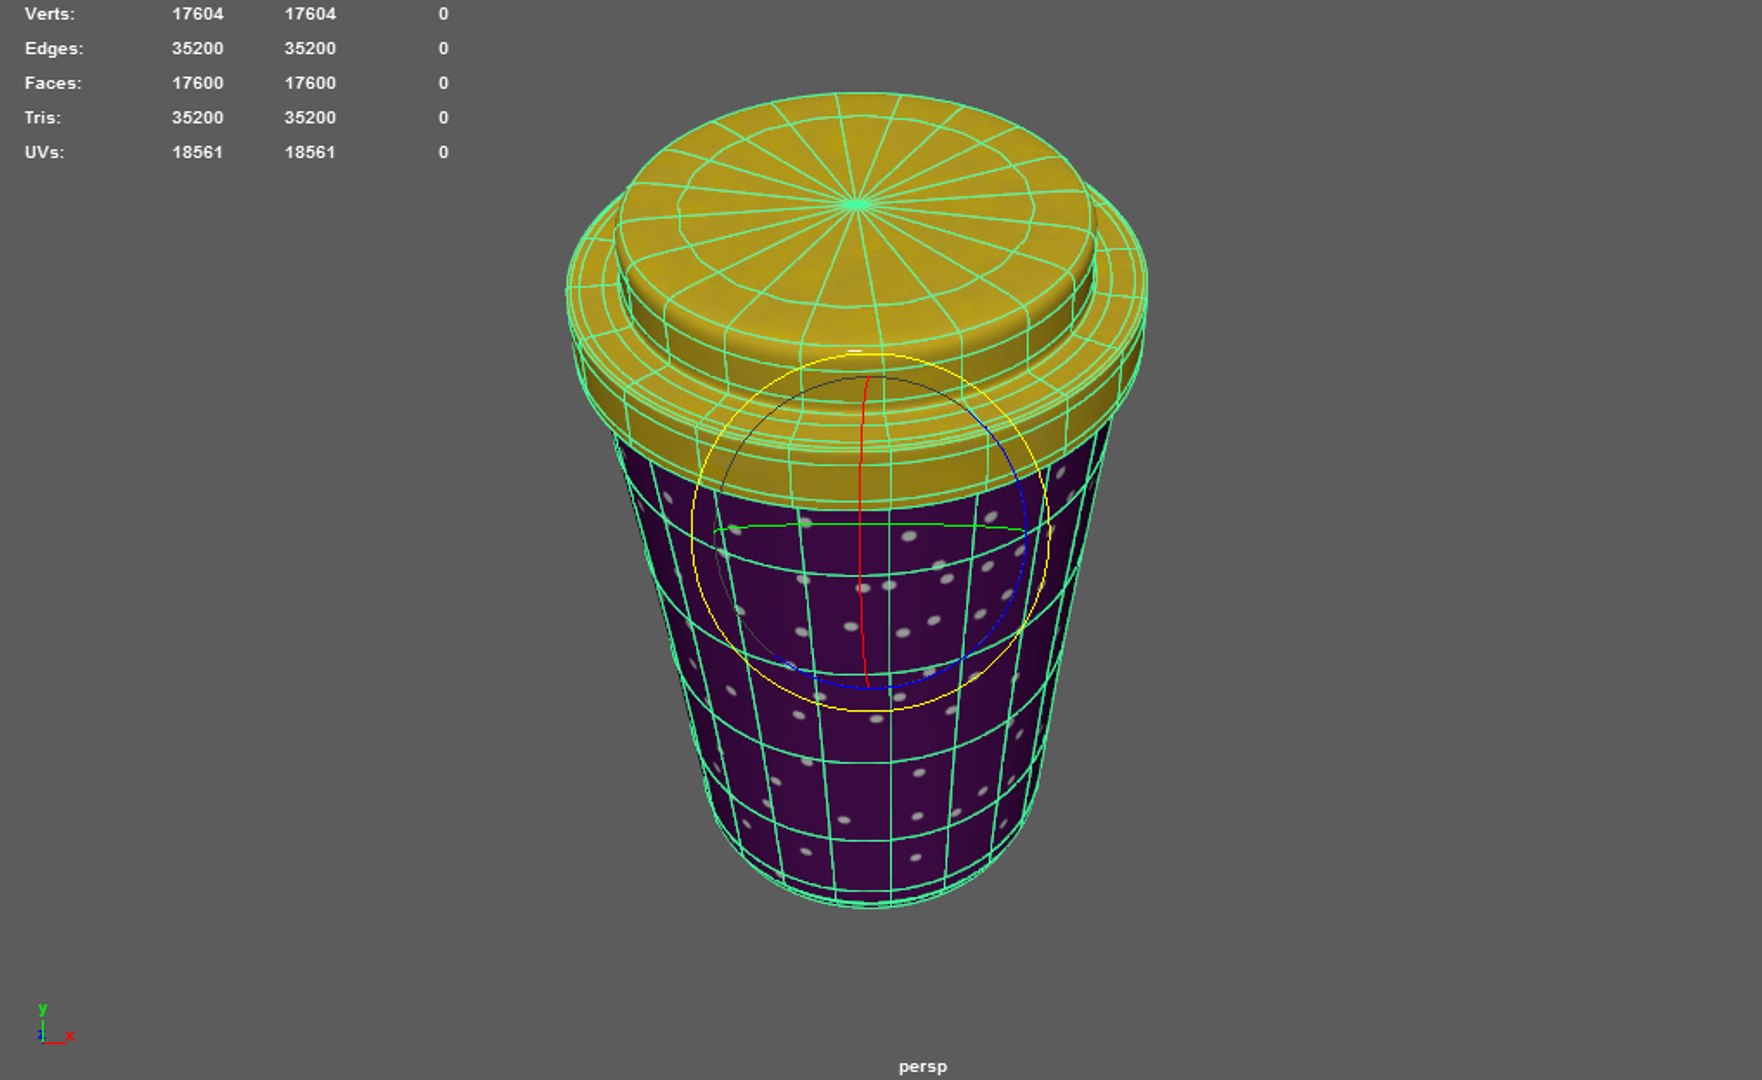Click the red rotate manipulator arc

(x=861, y=530)
